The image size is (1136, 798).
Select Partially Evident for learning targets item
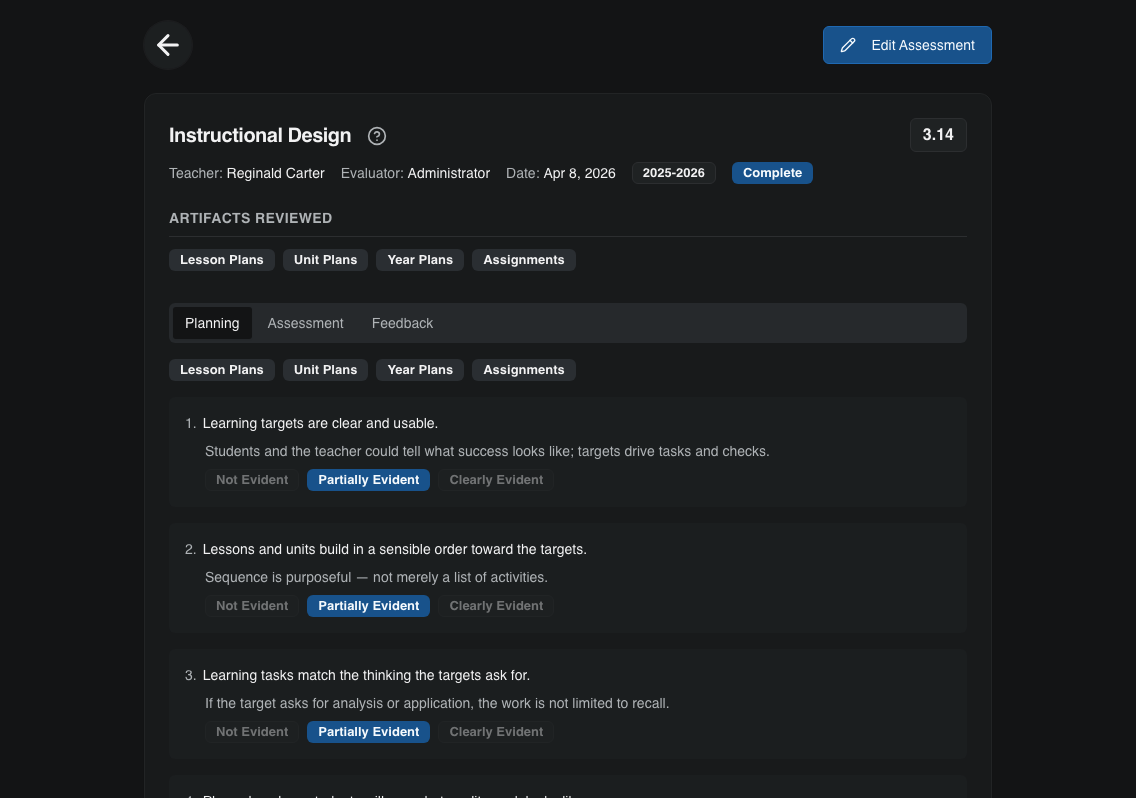pos(368,480)
